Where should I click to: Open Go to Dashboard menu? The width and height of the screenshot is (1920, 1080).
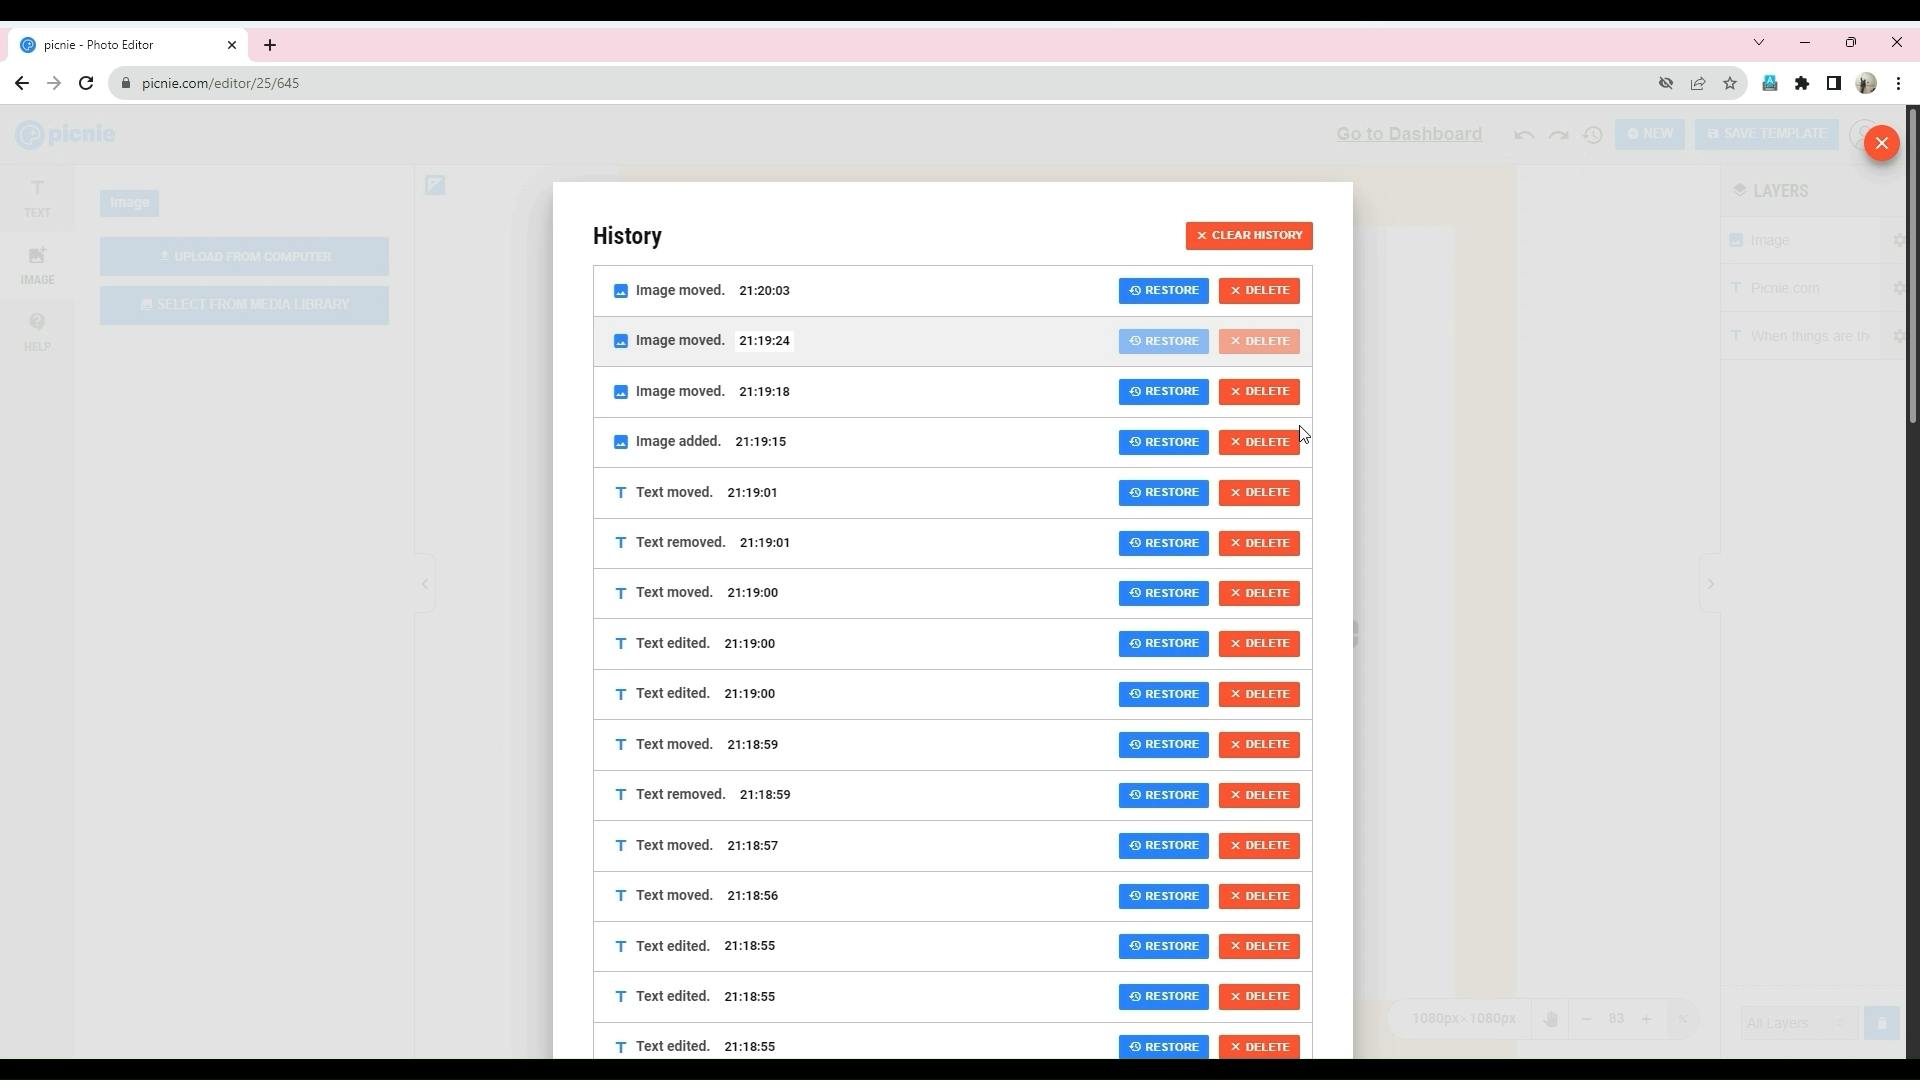1410,133
